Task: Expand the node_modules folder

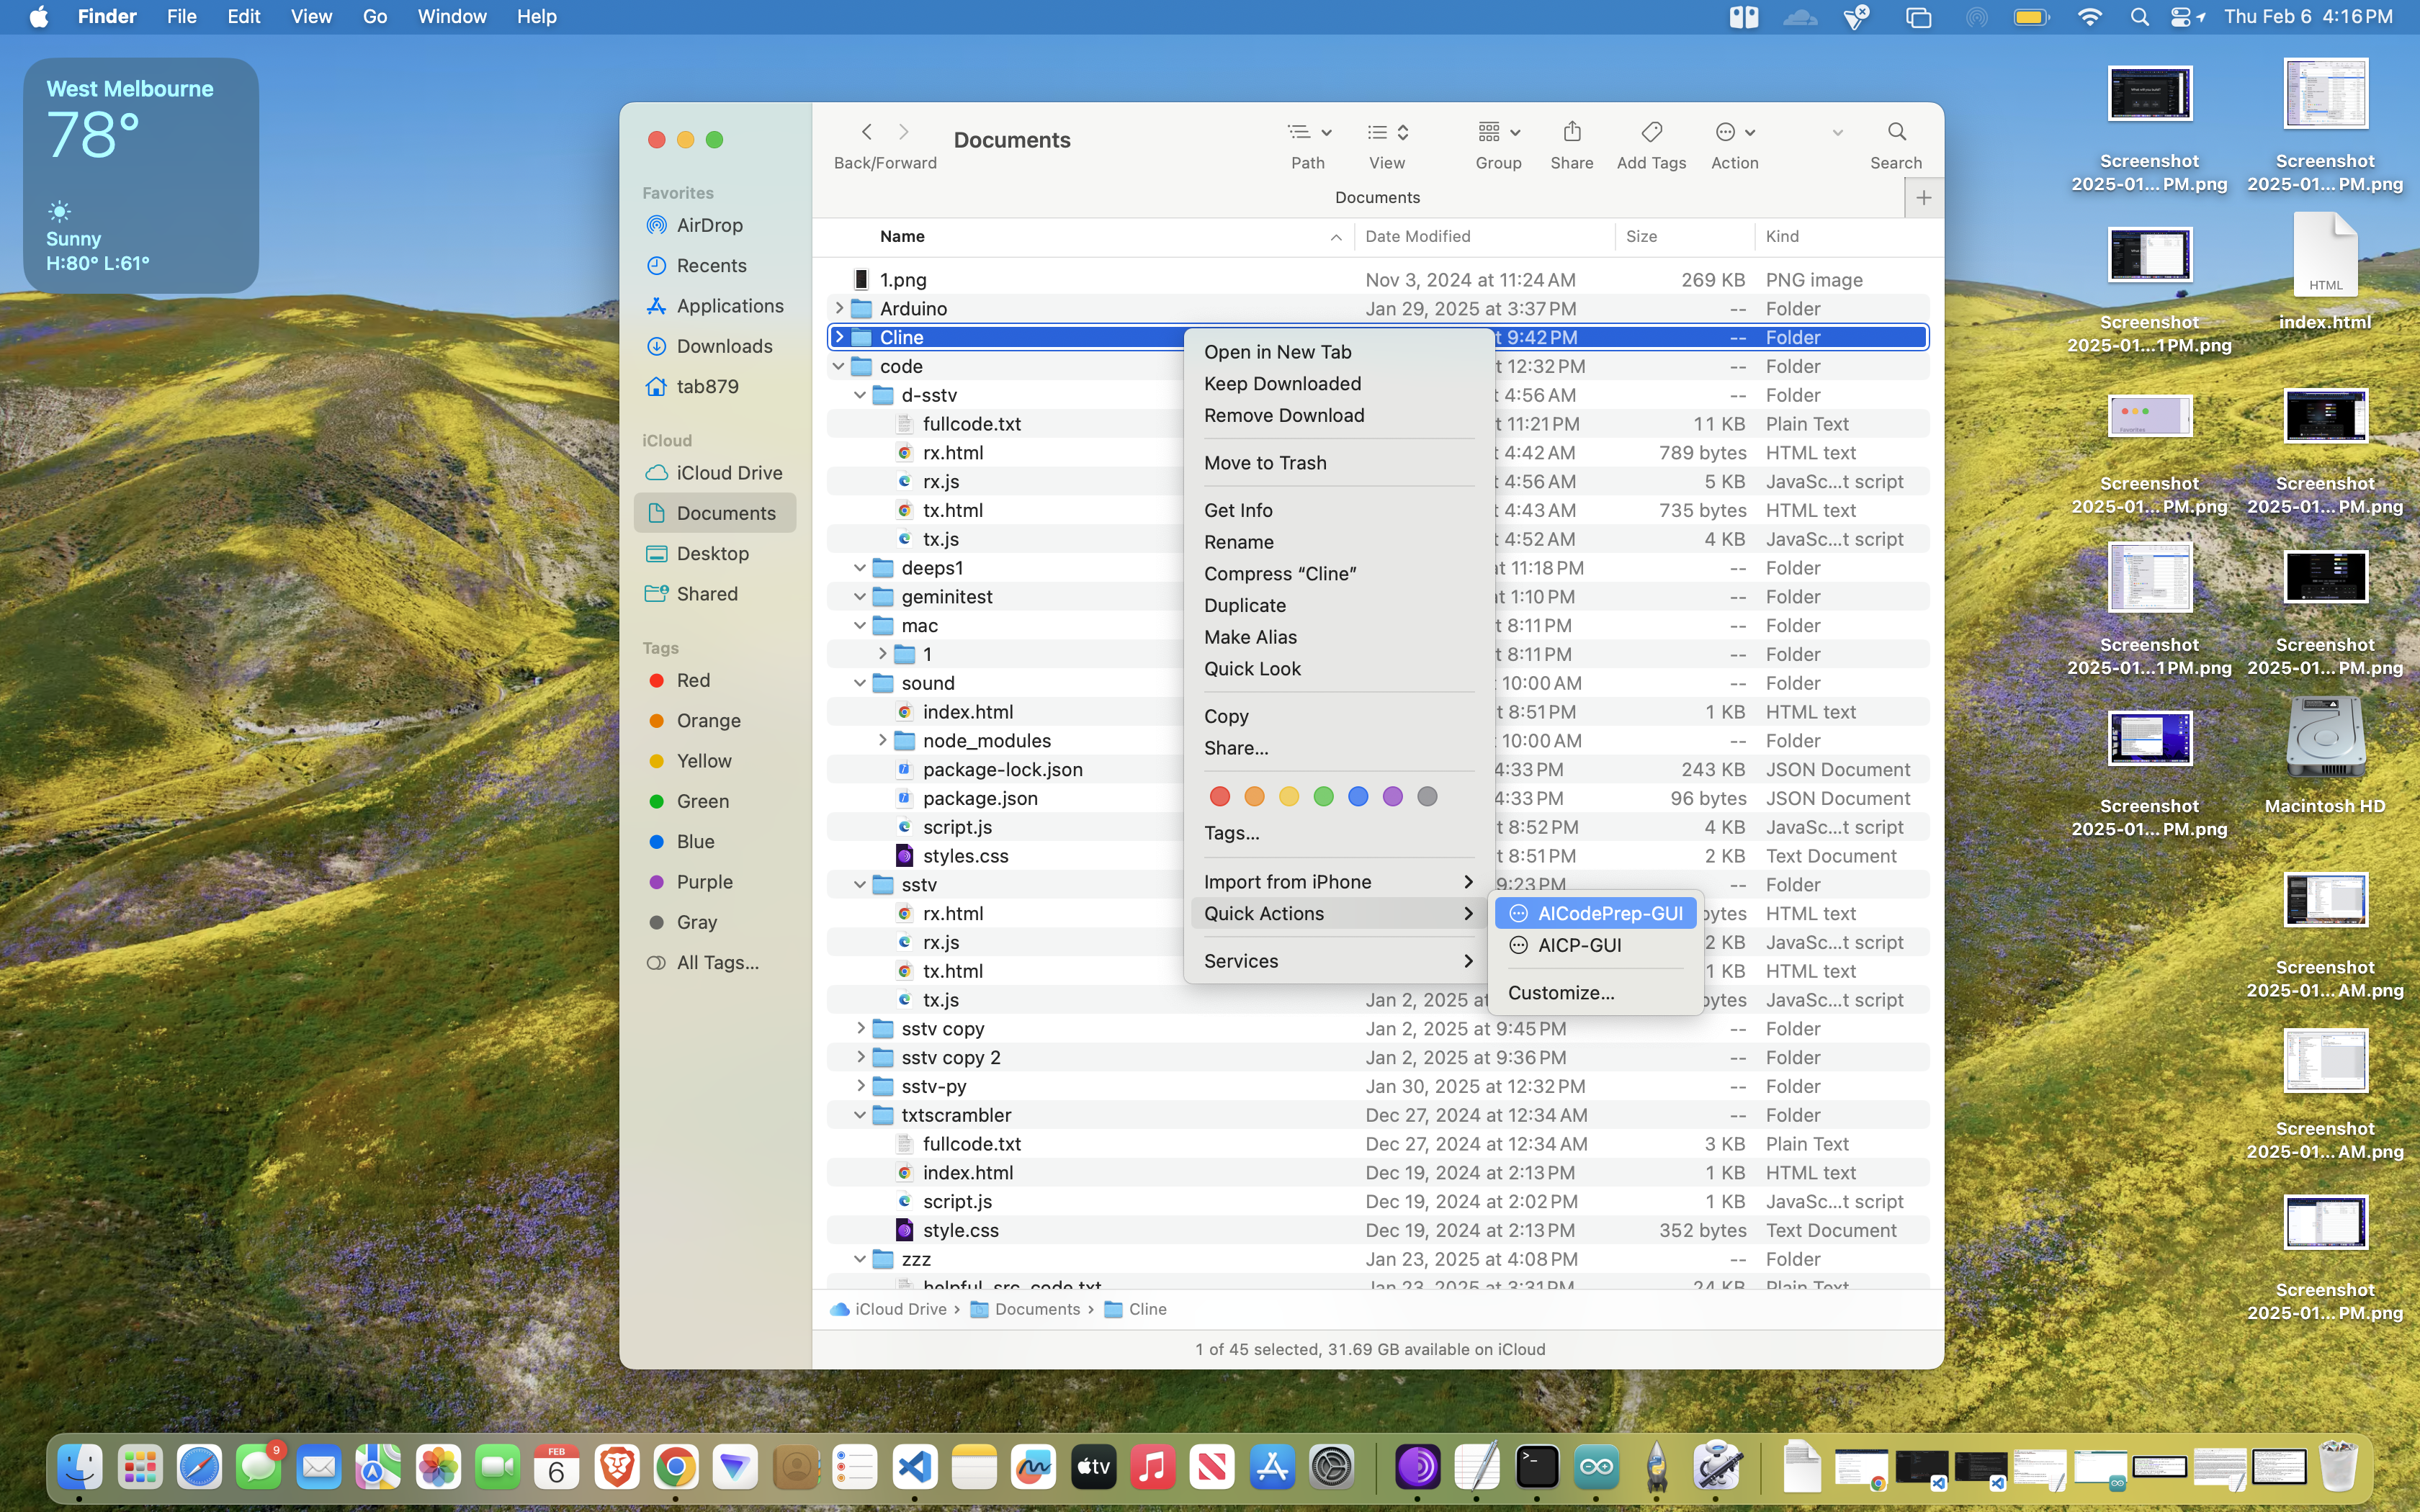Action: [882, 741]
